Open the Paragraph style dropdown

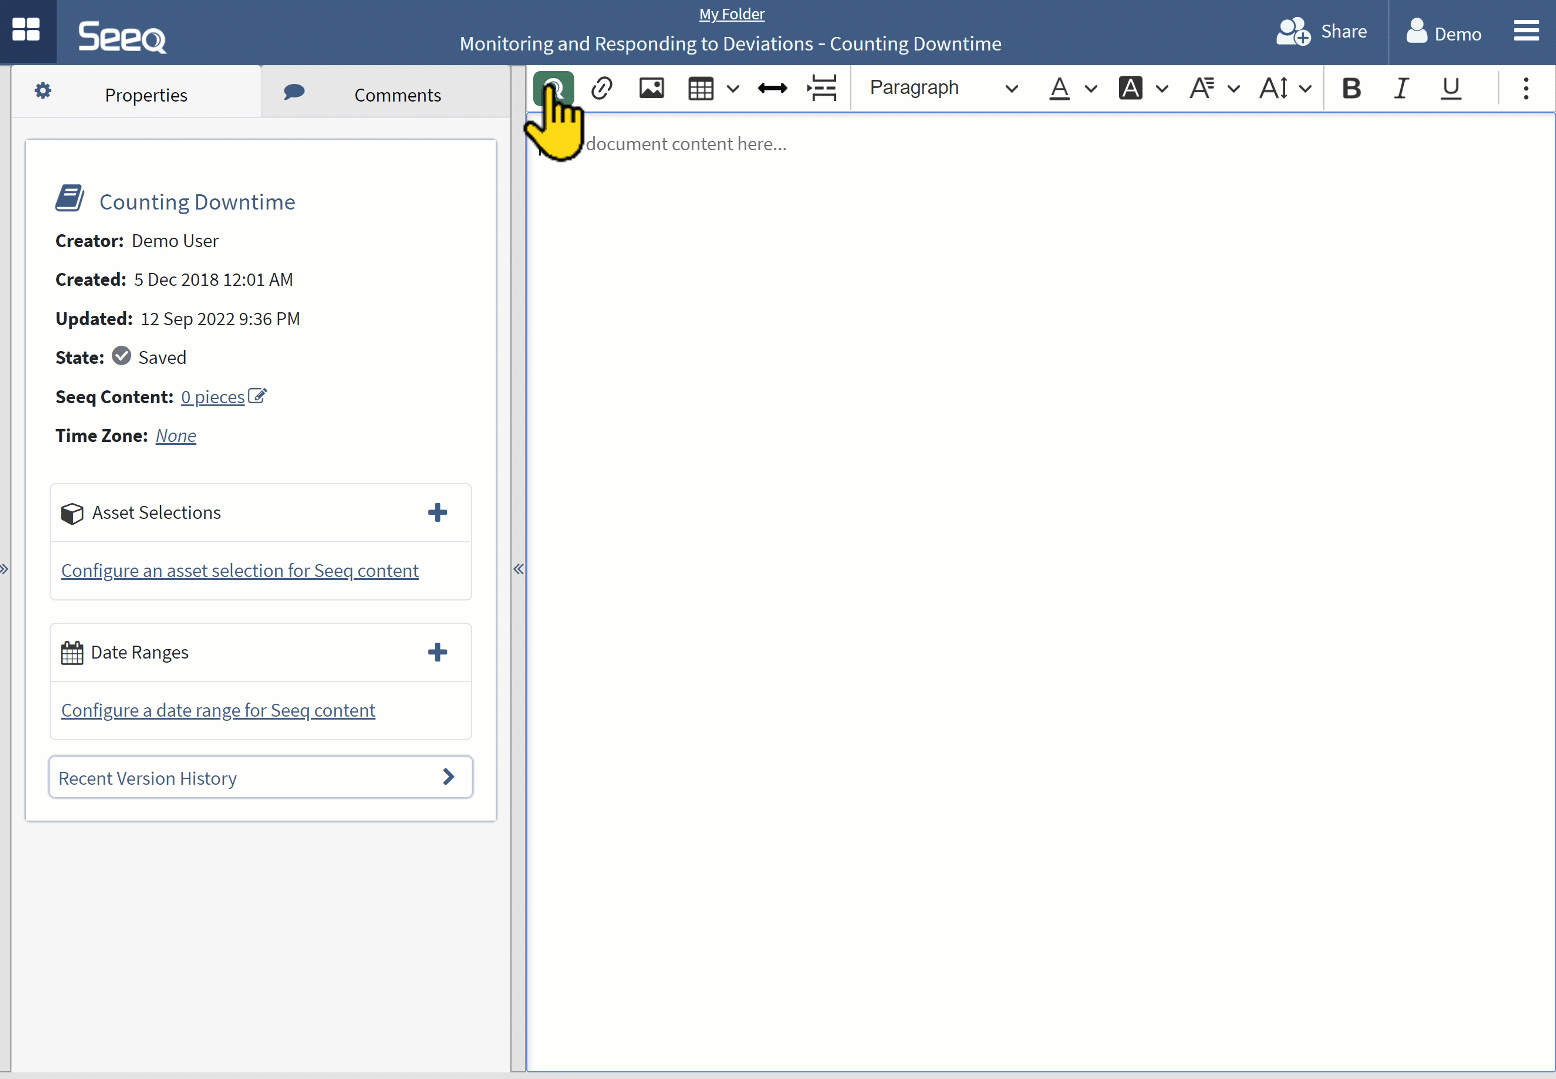pyautogui.click(x=943, y=88)
